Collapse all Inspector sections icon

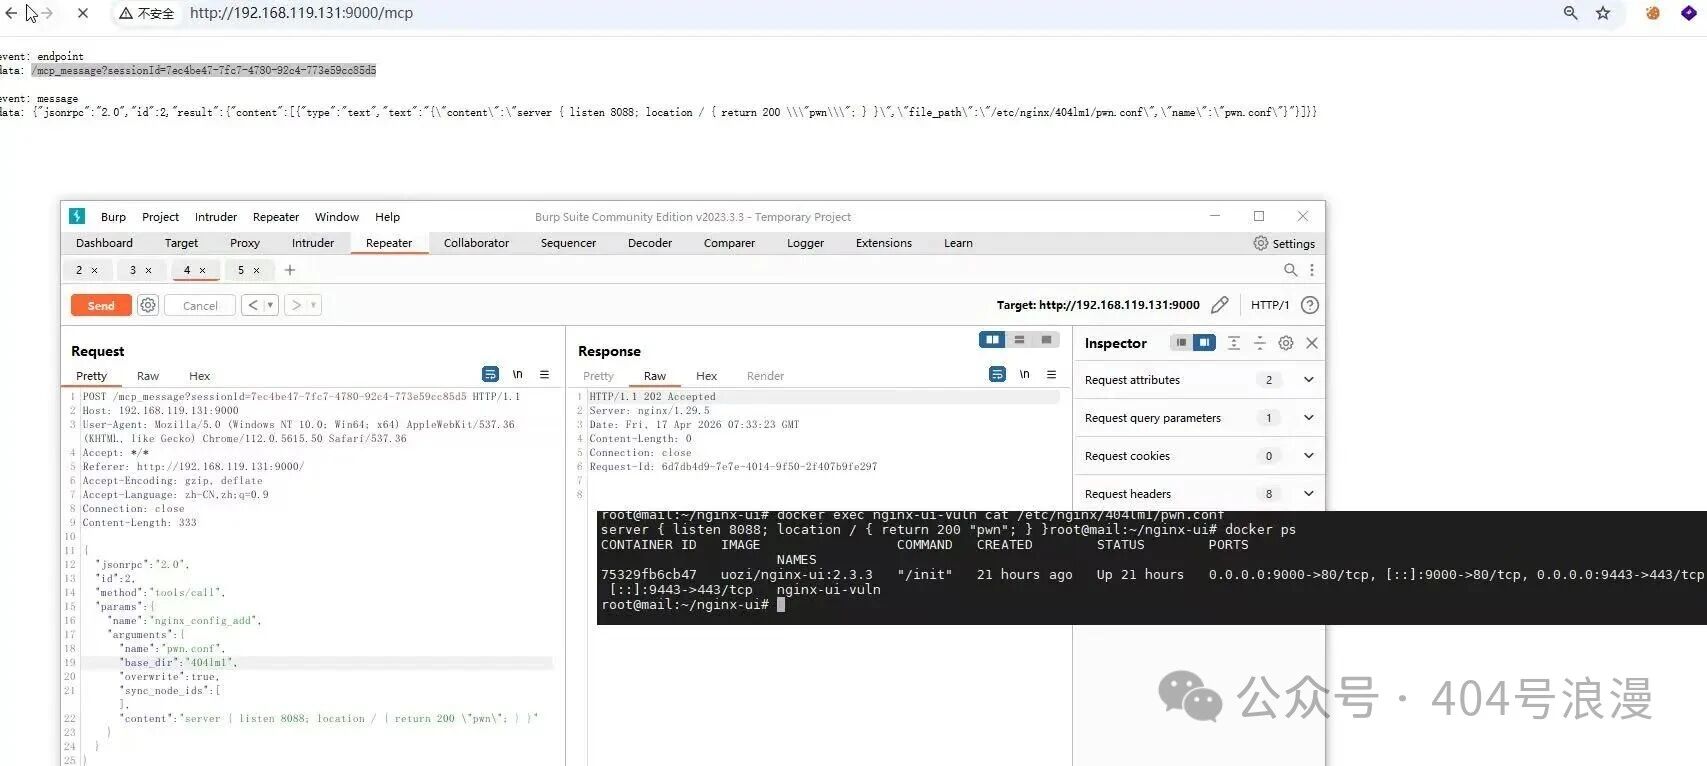point(1260,343)
